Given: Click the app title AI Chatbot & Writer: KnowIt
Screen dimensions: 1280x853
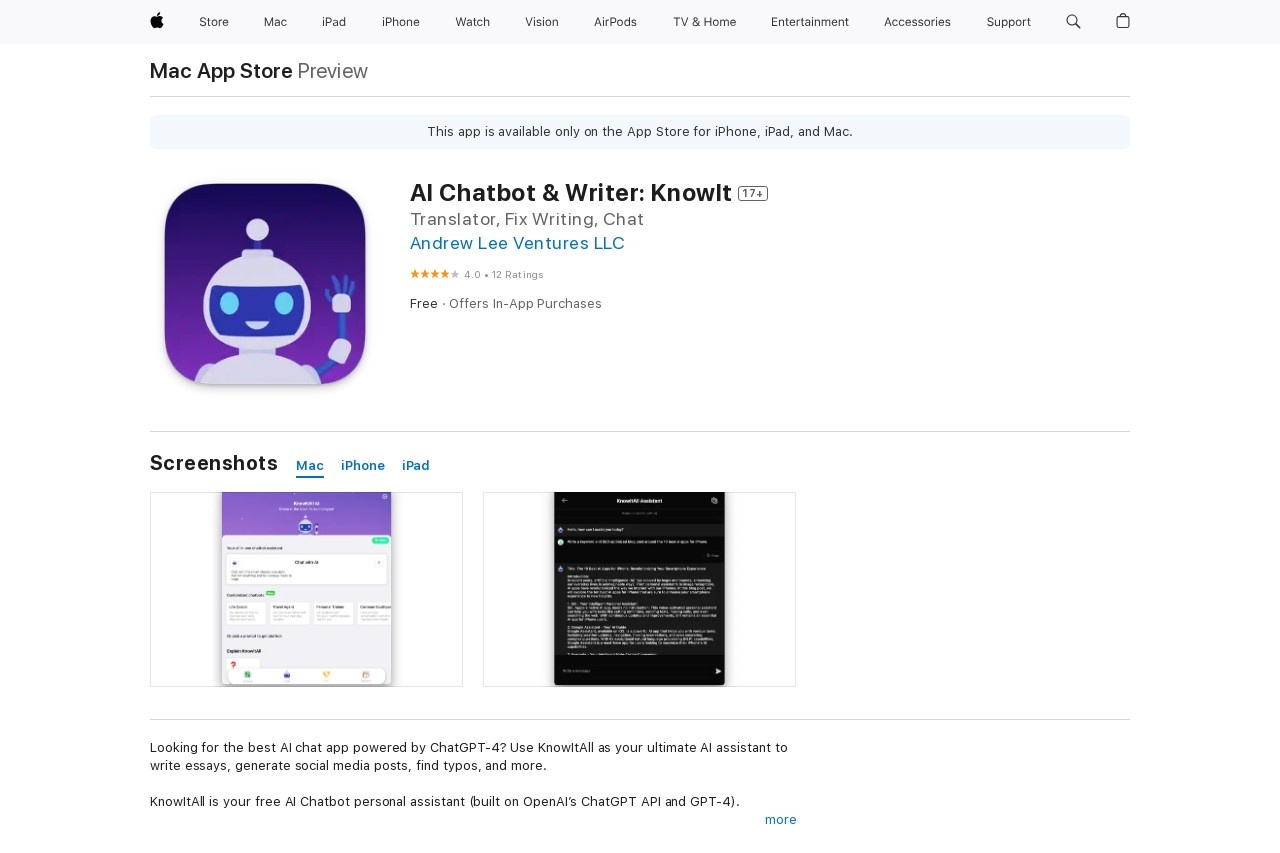Looking at the screenshot, I should click(x=571, y=193).
